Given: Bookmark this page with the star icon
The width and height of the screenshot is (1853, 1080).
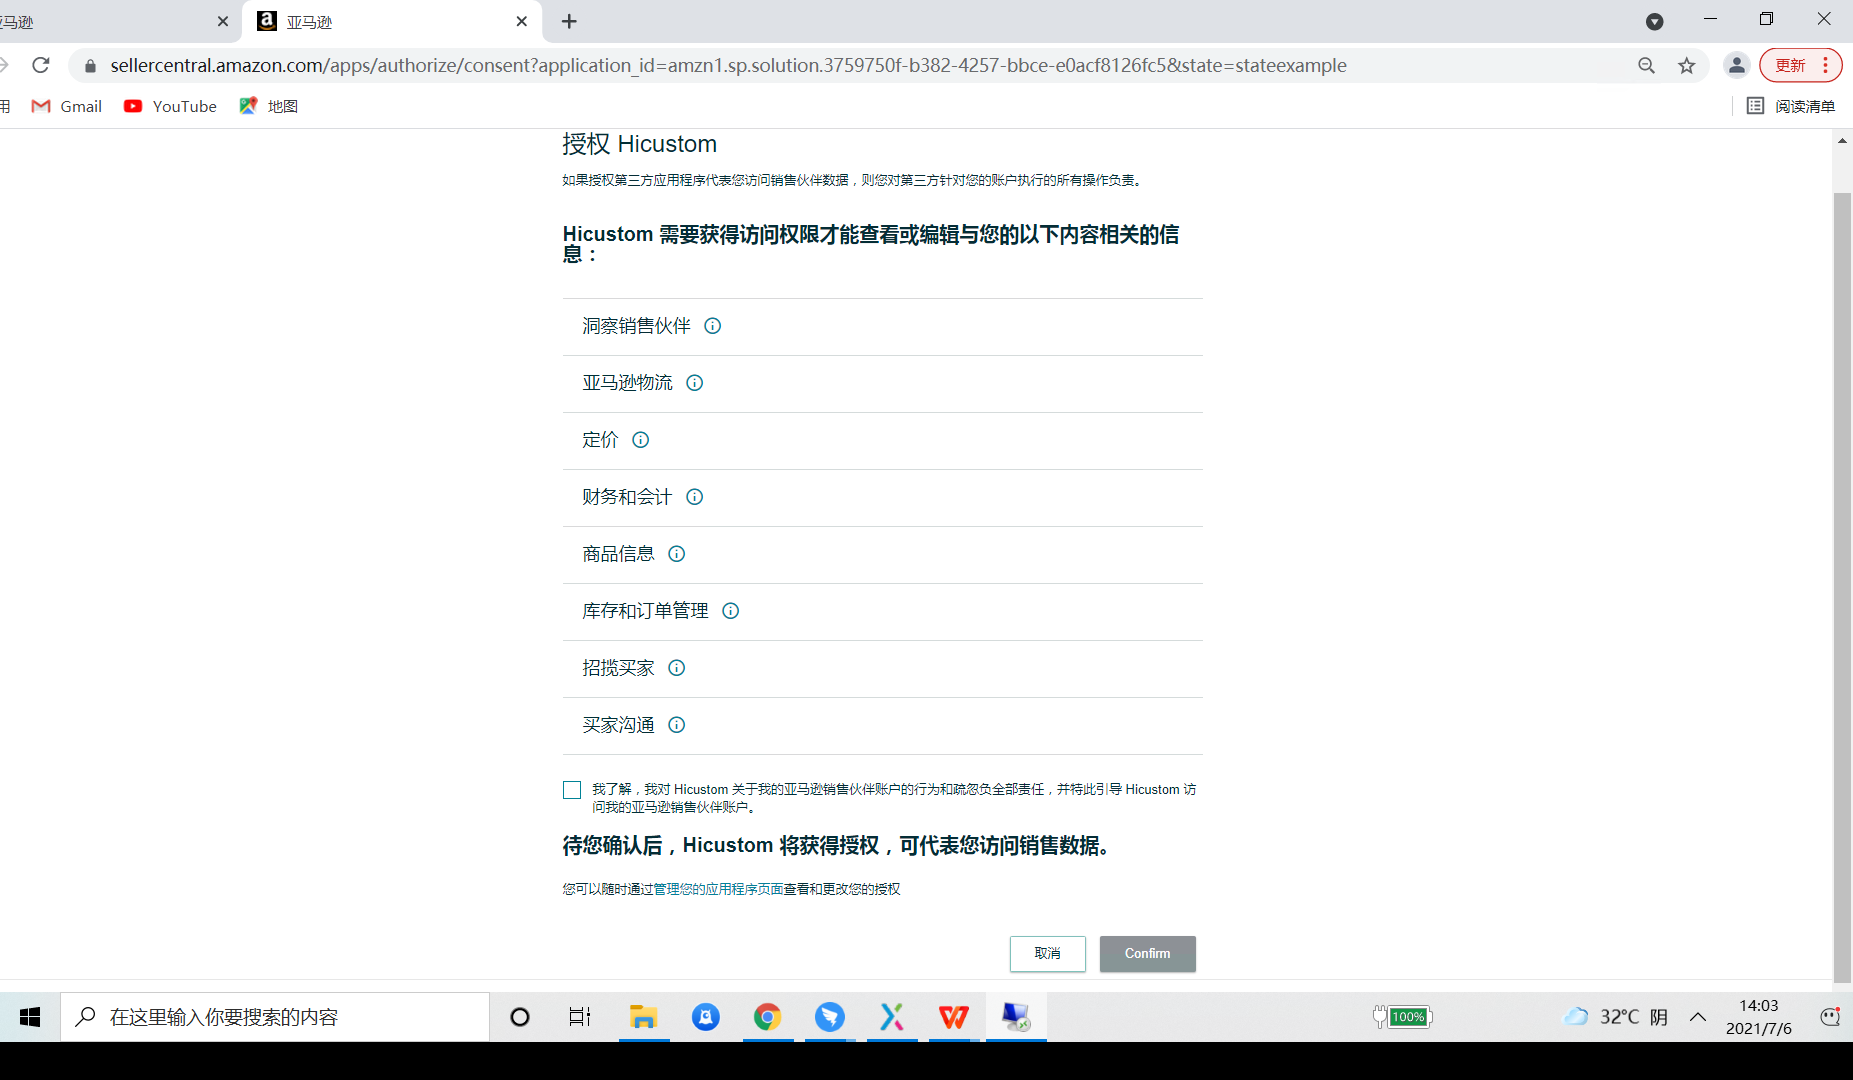Looking at the screenshot, I should pyautogui.click(x=1687, y=65).
